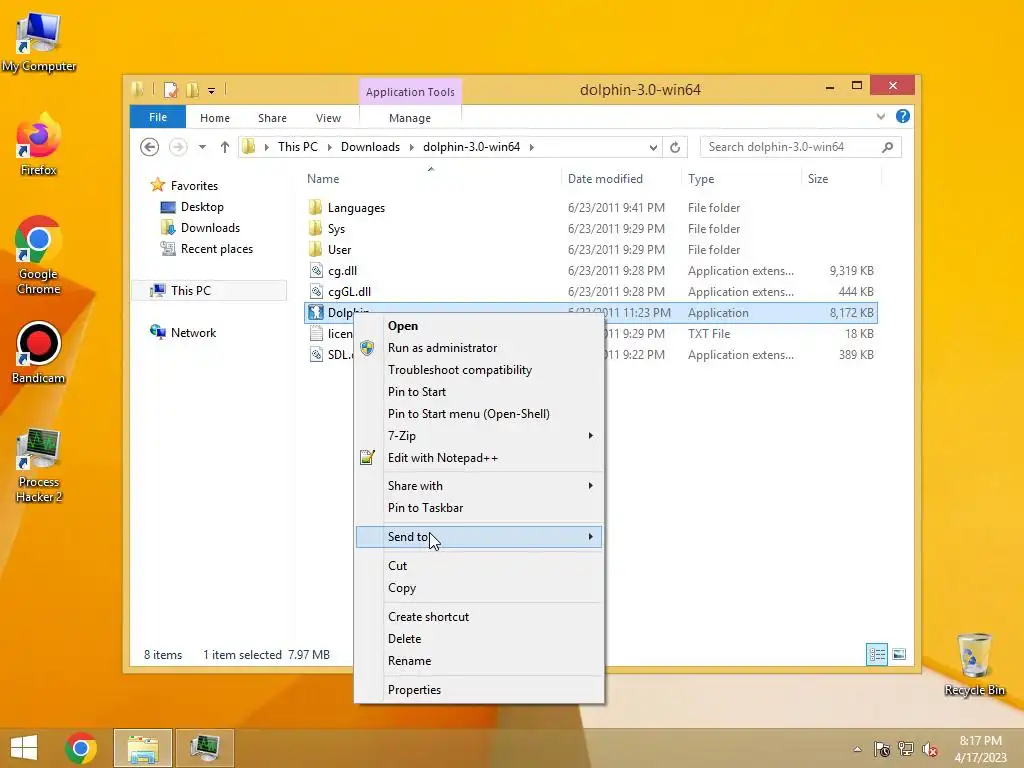Image resolution: width=1024 pixels, height=768 pixels.
Task: Select Pin to Start
Action: click(x=479, y=392)
